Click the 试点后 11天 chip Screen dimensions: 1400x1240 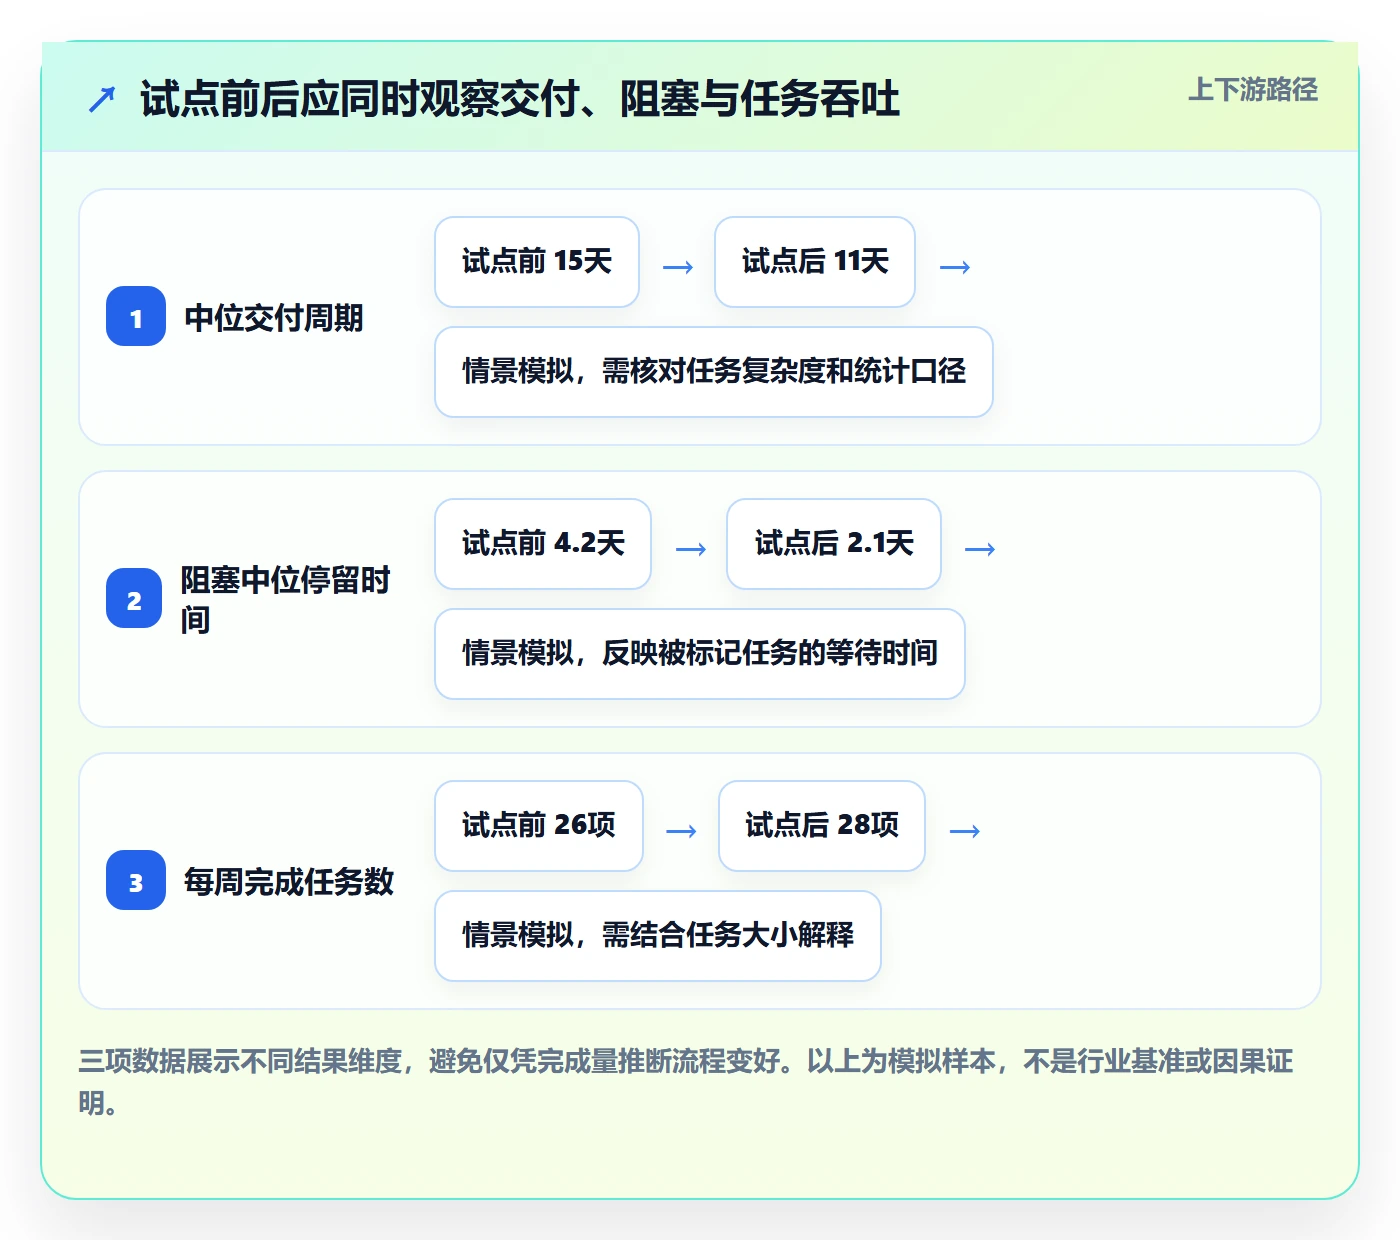(x=815, y=262)
